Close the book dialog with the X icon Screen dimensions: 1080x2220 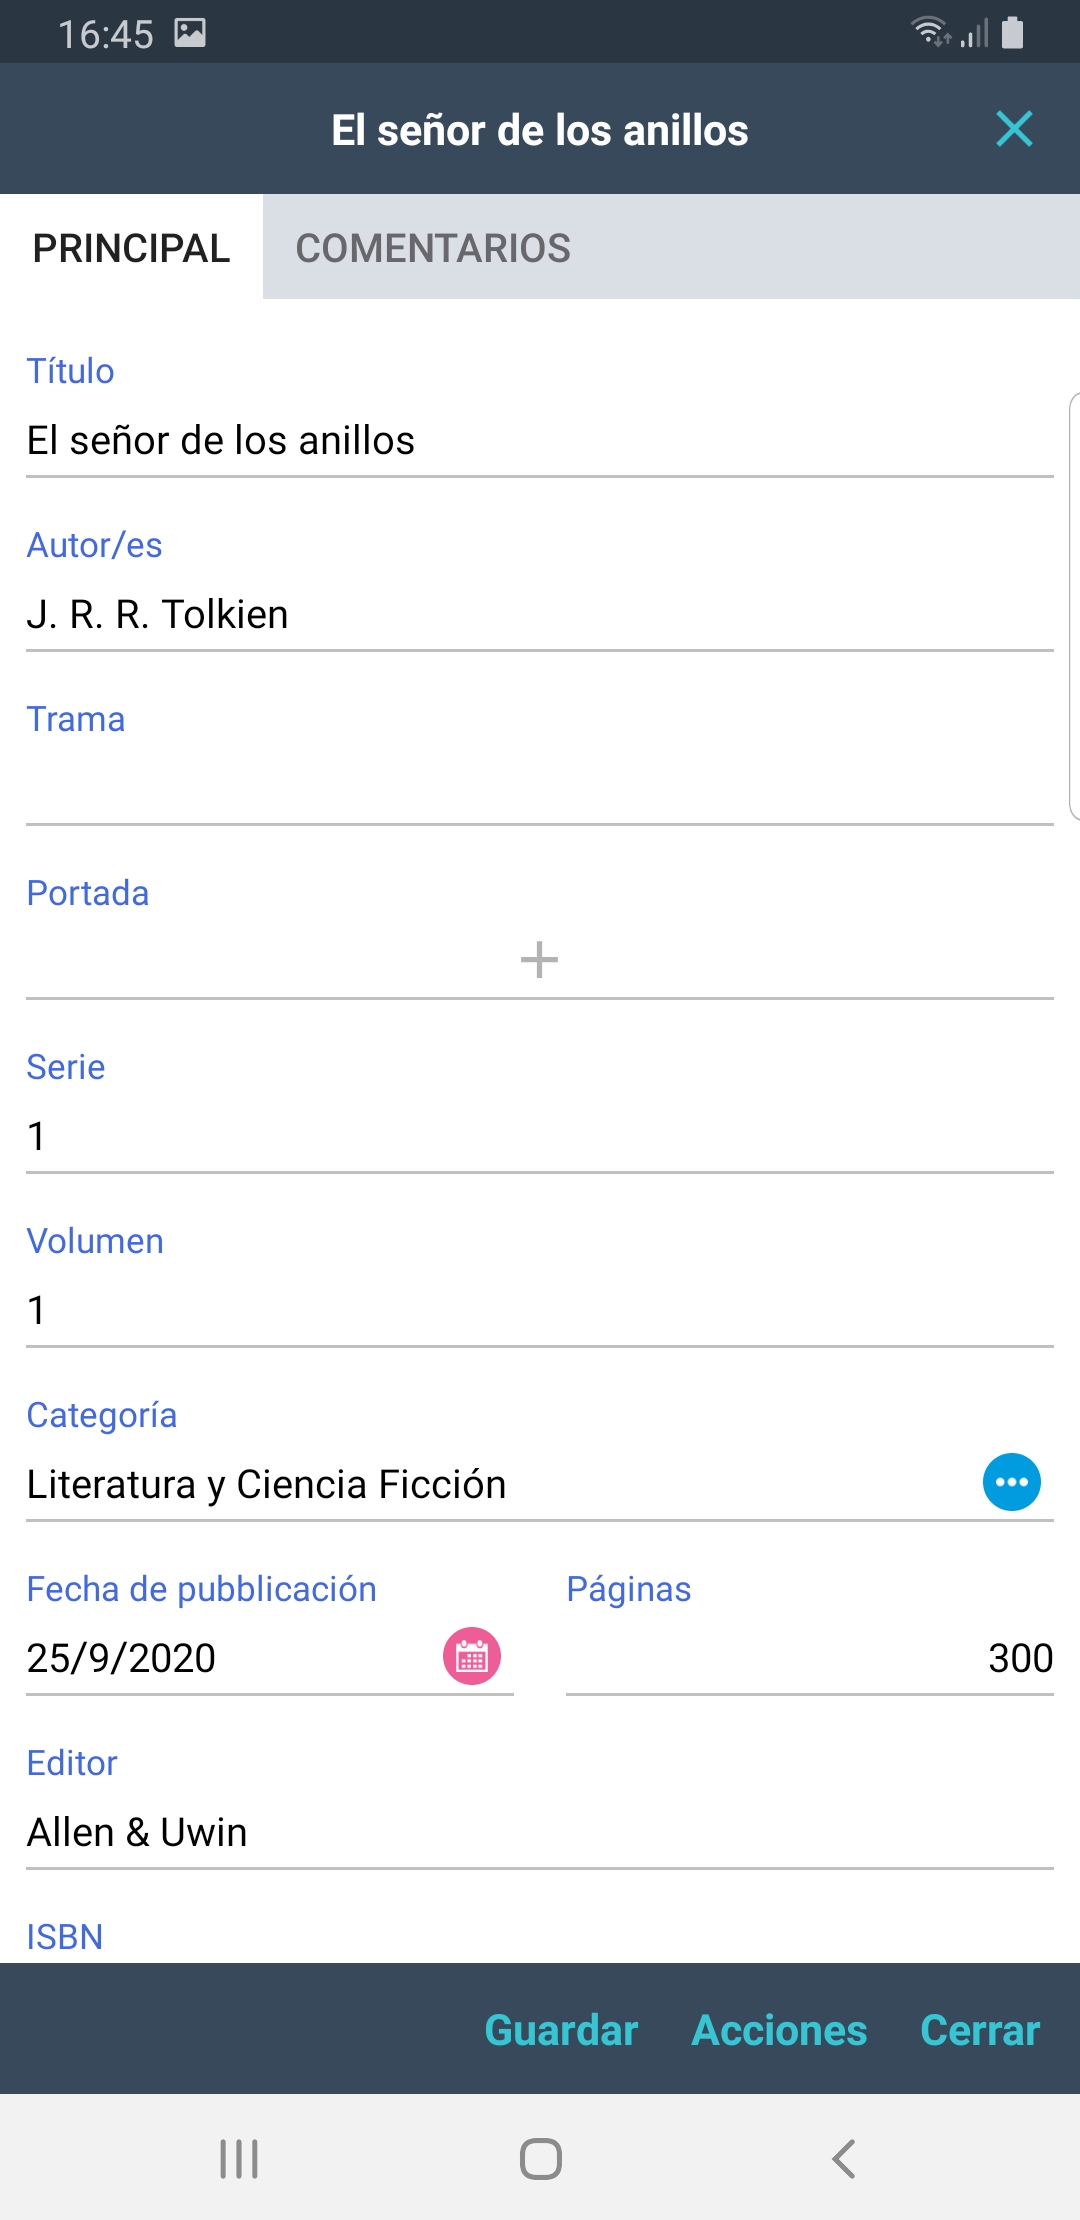click(1014, 129)
